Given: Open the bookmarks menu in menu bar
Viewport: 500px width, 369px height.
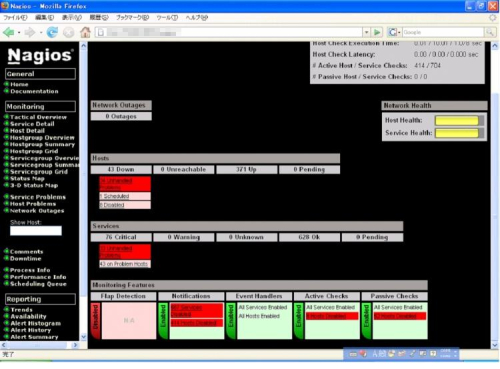Looking at the screenshot, I should point(132,17).
